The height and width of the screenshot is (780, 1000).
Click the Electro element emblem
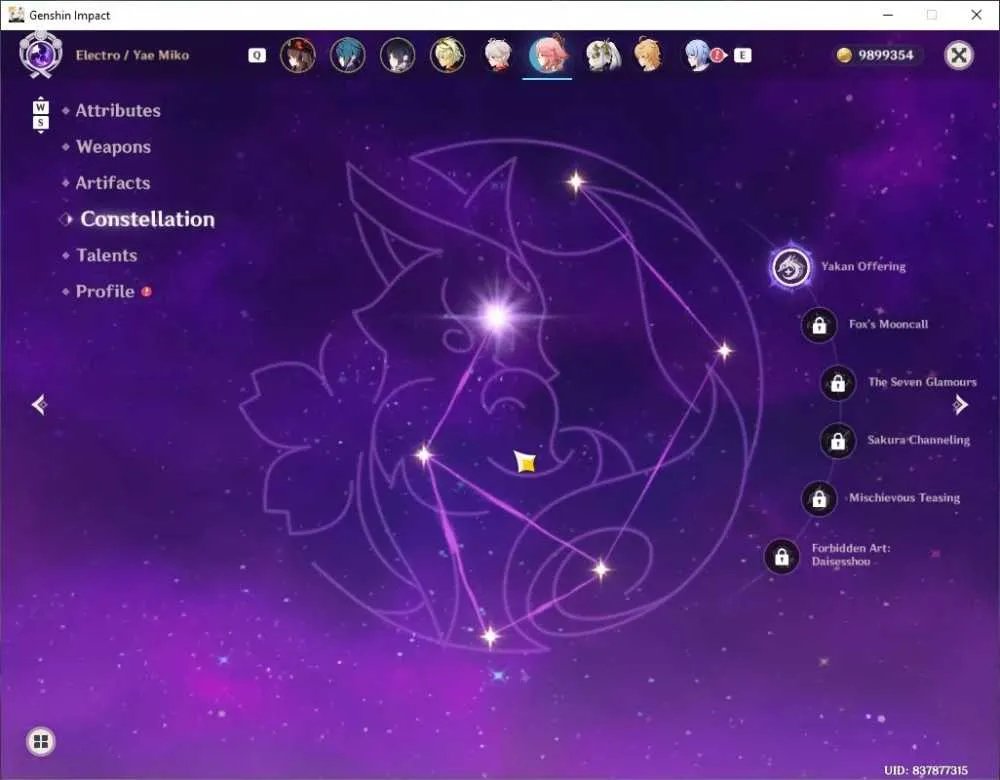click(41, 55)
